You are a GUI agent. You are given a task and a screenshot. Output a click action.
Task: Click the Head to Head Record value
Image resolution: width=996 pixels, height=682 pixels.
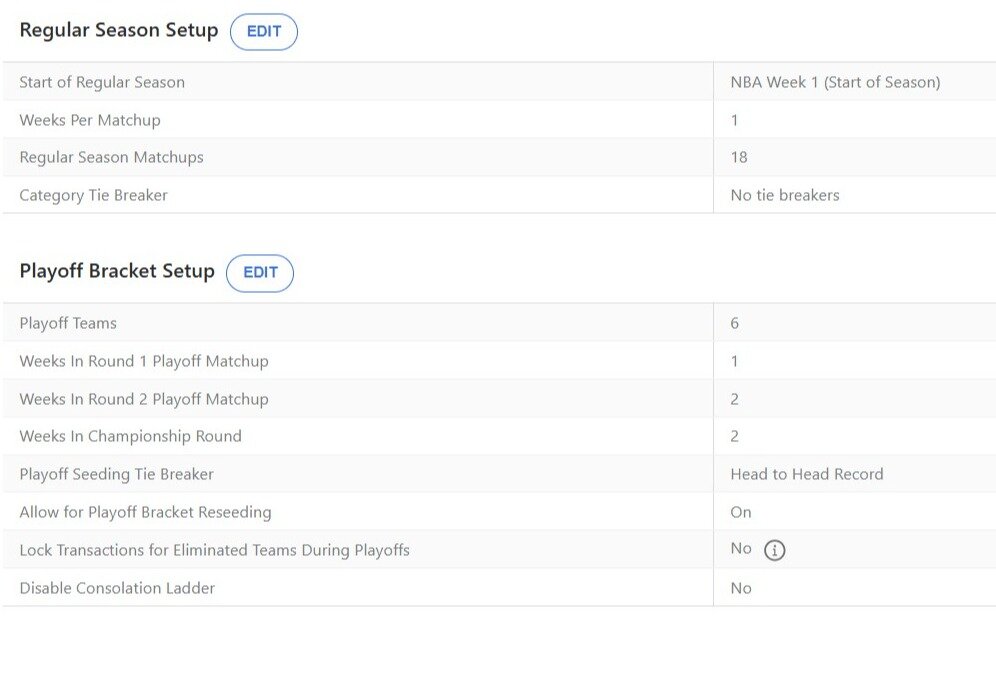[x=807, y=474]
